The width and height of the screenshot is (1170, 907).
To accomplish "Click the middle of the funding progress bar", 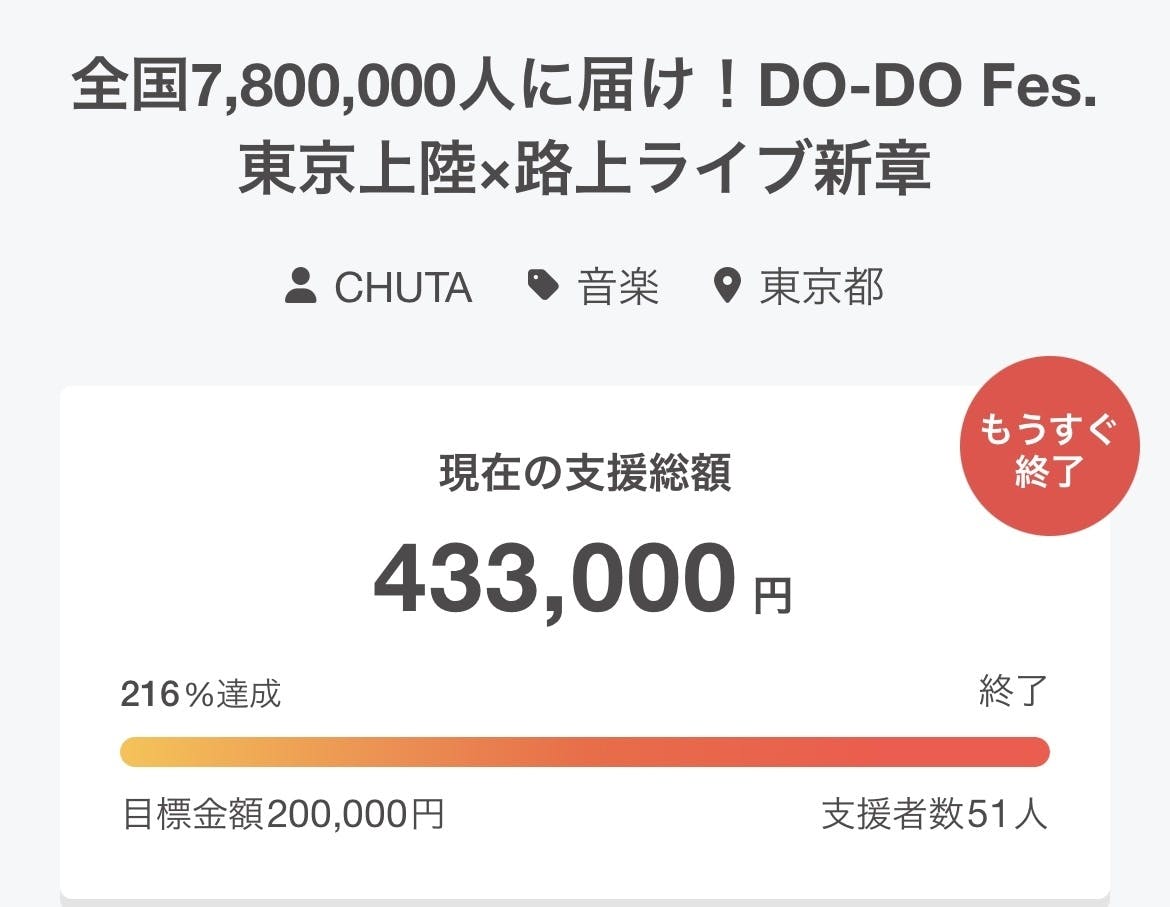I will [585, 752].
